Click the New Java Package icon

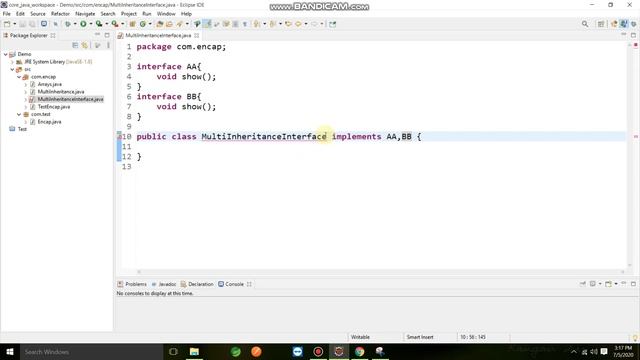pos(132,24)
